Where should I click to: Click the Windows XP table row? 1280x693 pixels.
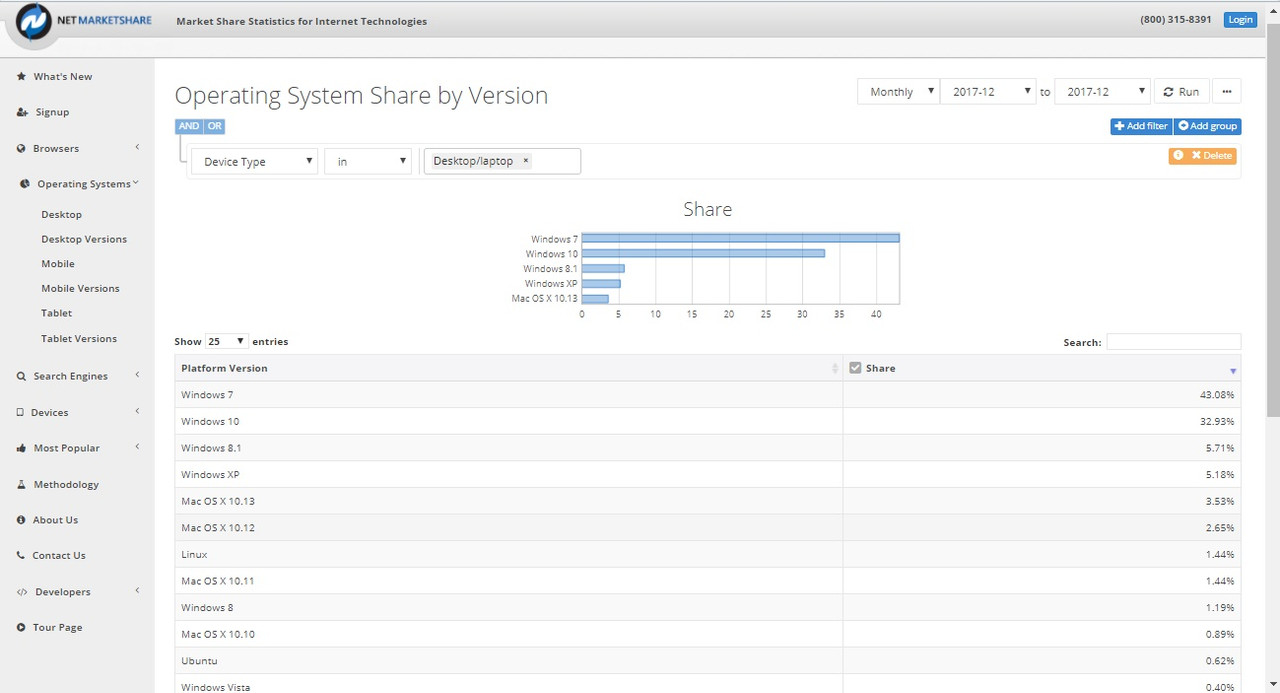(708, 474)
